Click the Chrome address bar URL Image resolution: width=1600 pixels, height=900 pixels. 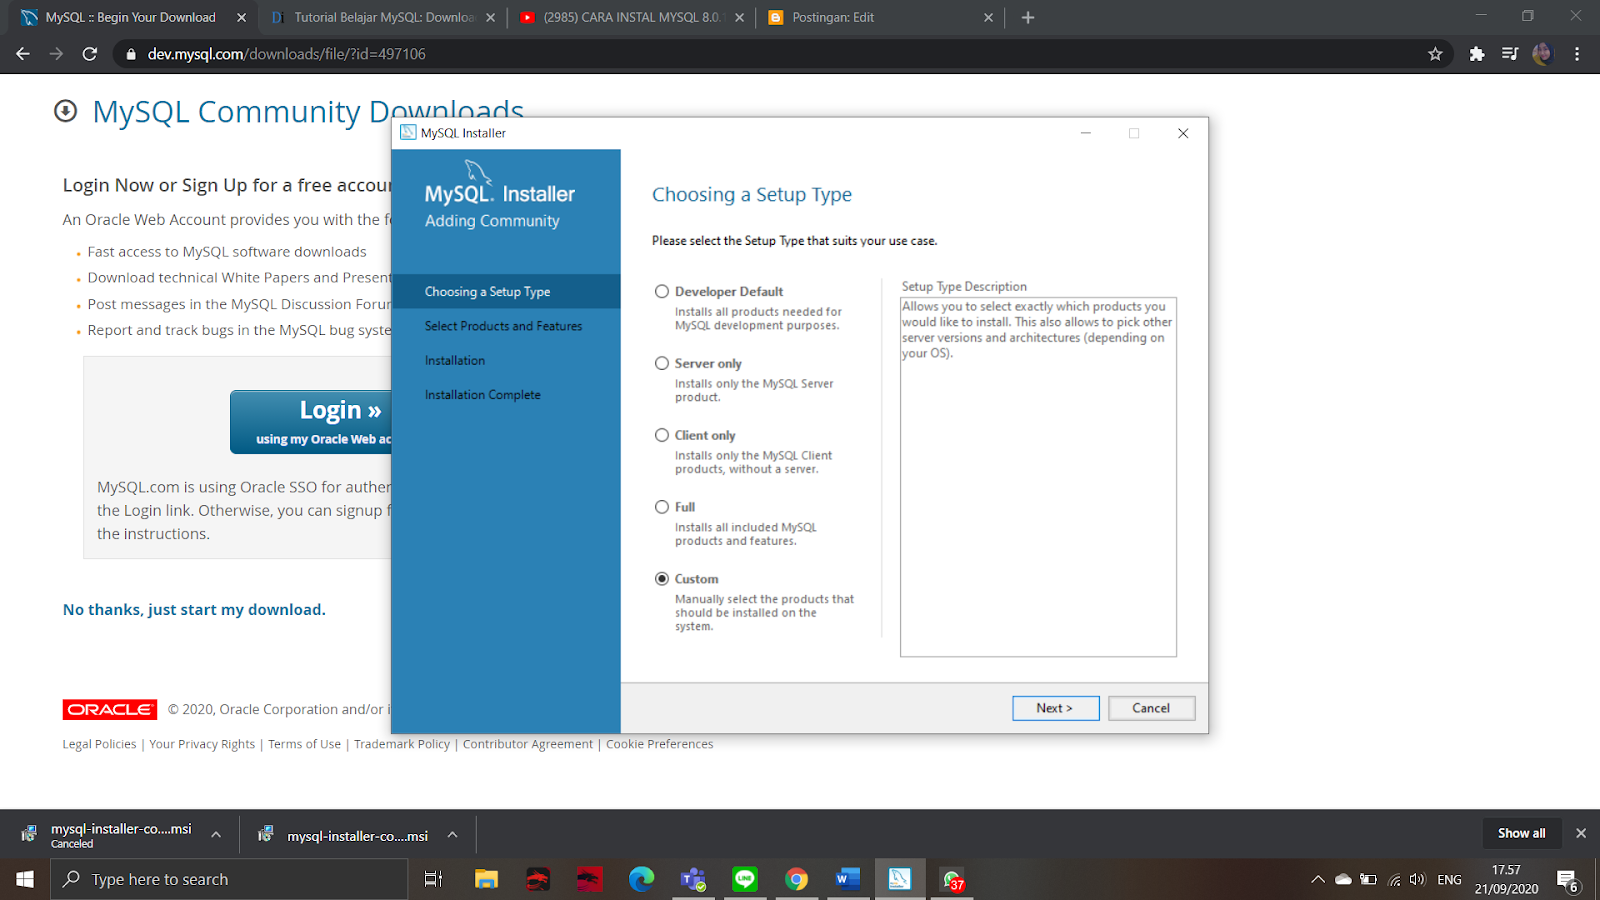click(x=287, y=54)
